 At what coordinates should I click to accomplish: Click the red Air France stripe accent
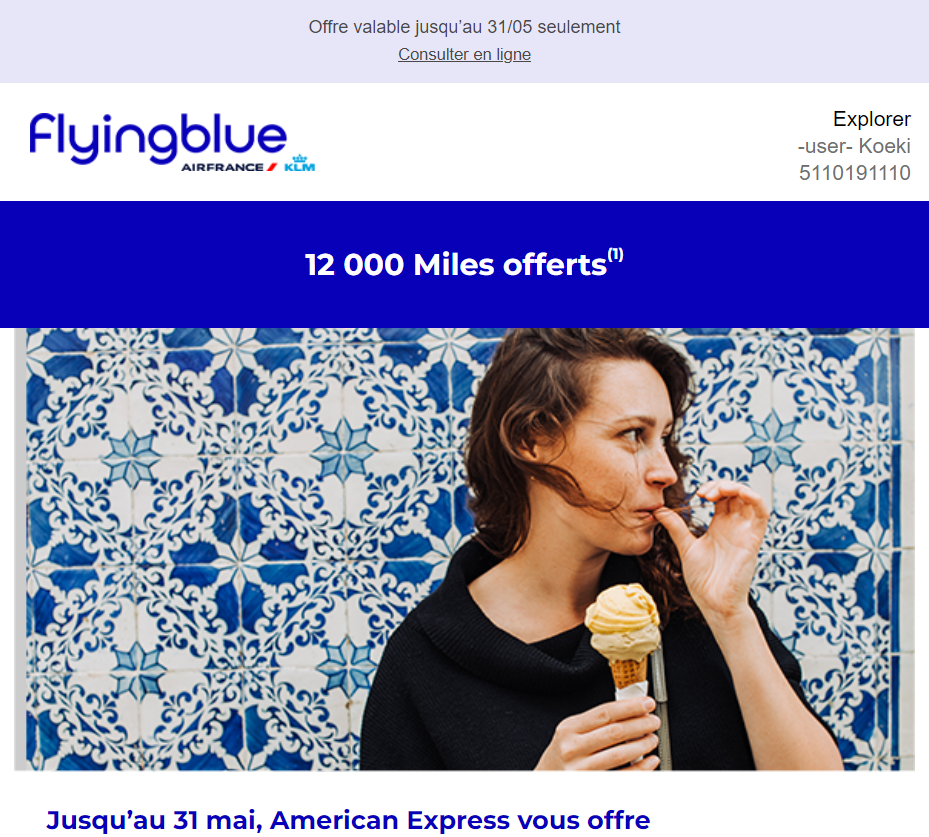[272, 167]
